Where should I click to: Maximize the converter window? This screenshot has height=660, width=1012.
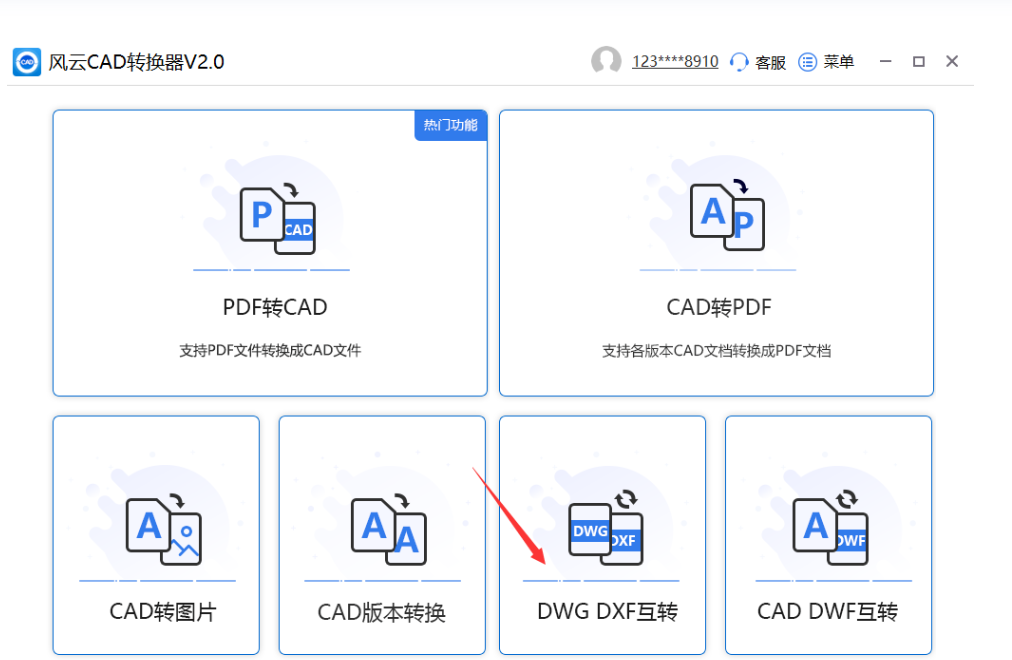pos(918,61)
